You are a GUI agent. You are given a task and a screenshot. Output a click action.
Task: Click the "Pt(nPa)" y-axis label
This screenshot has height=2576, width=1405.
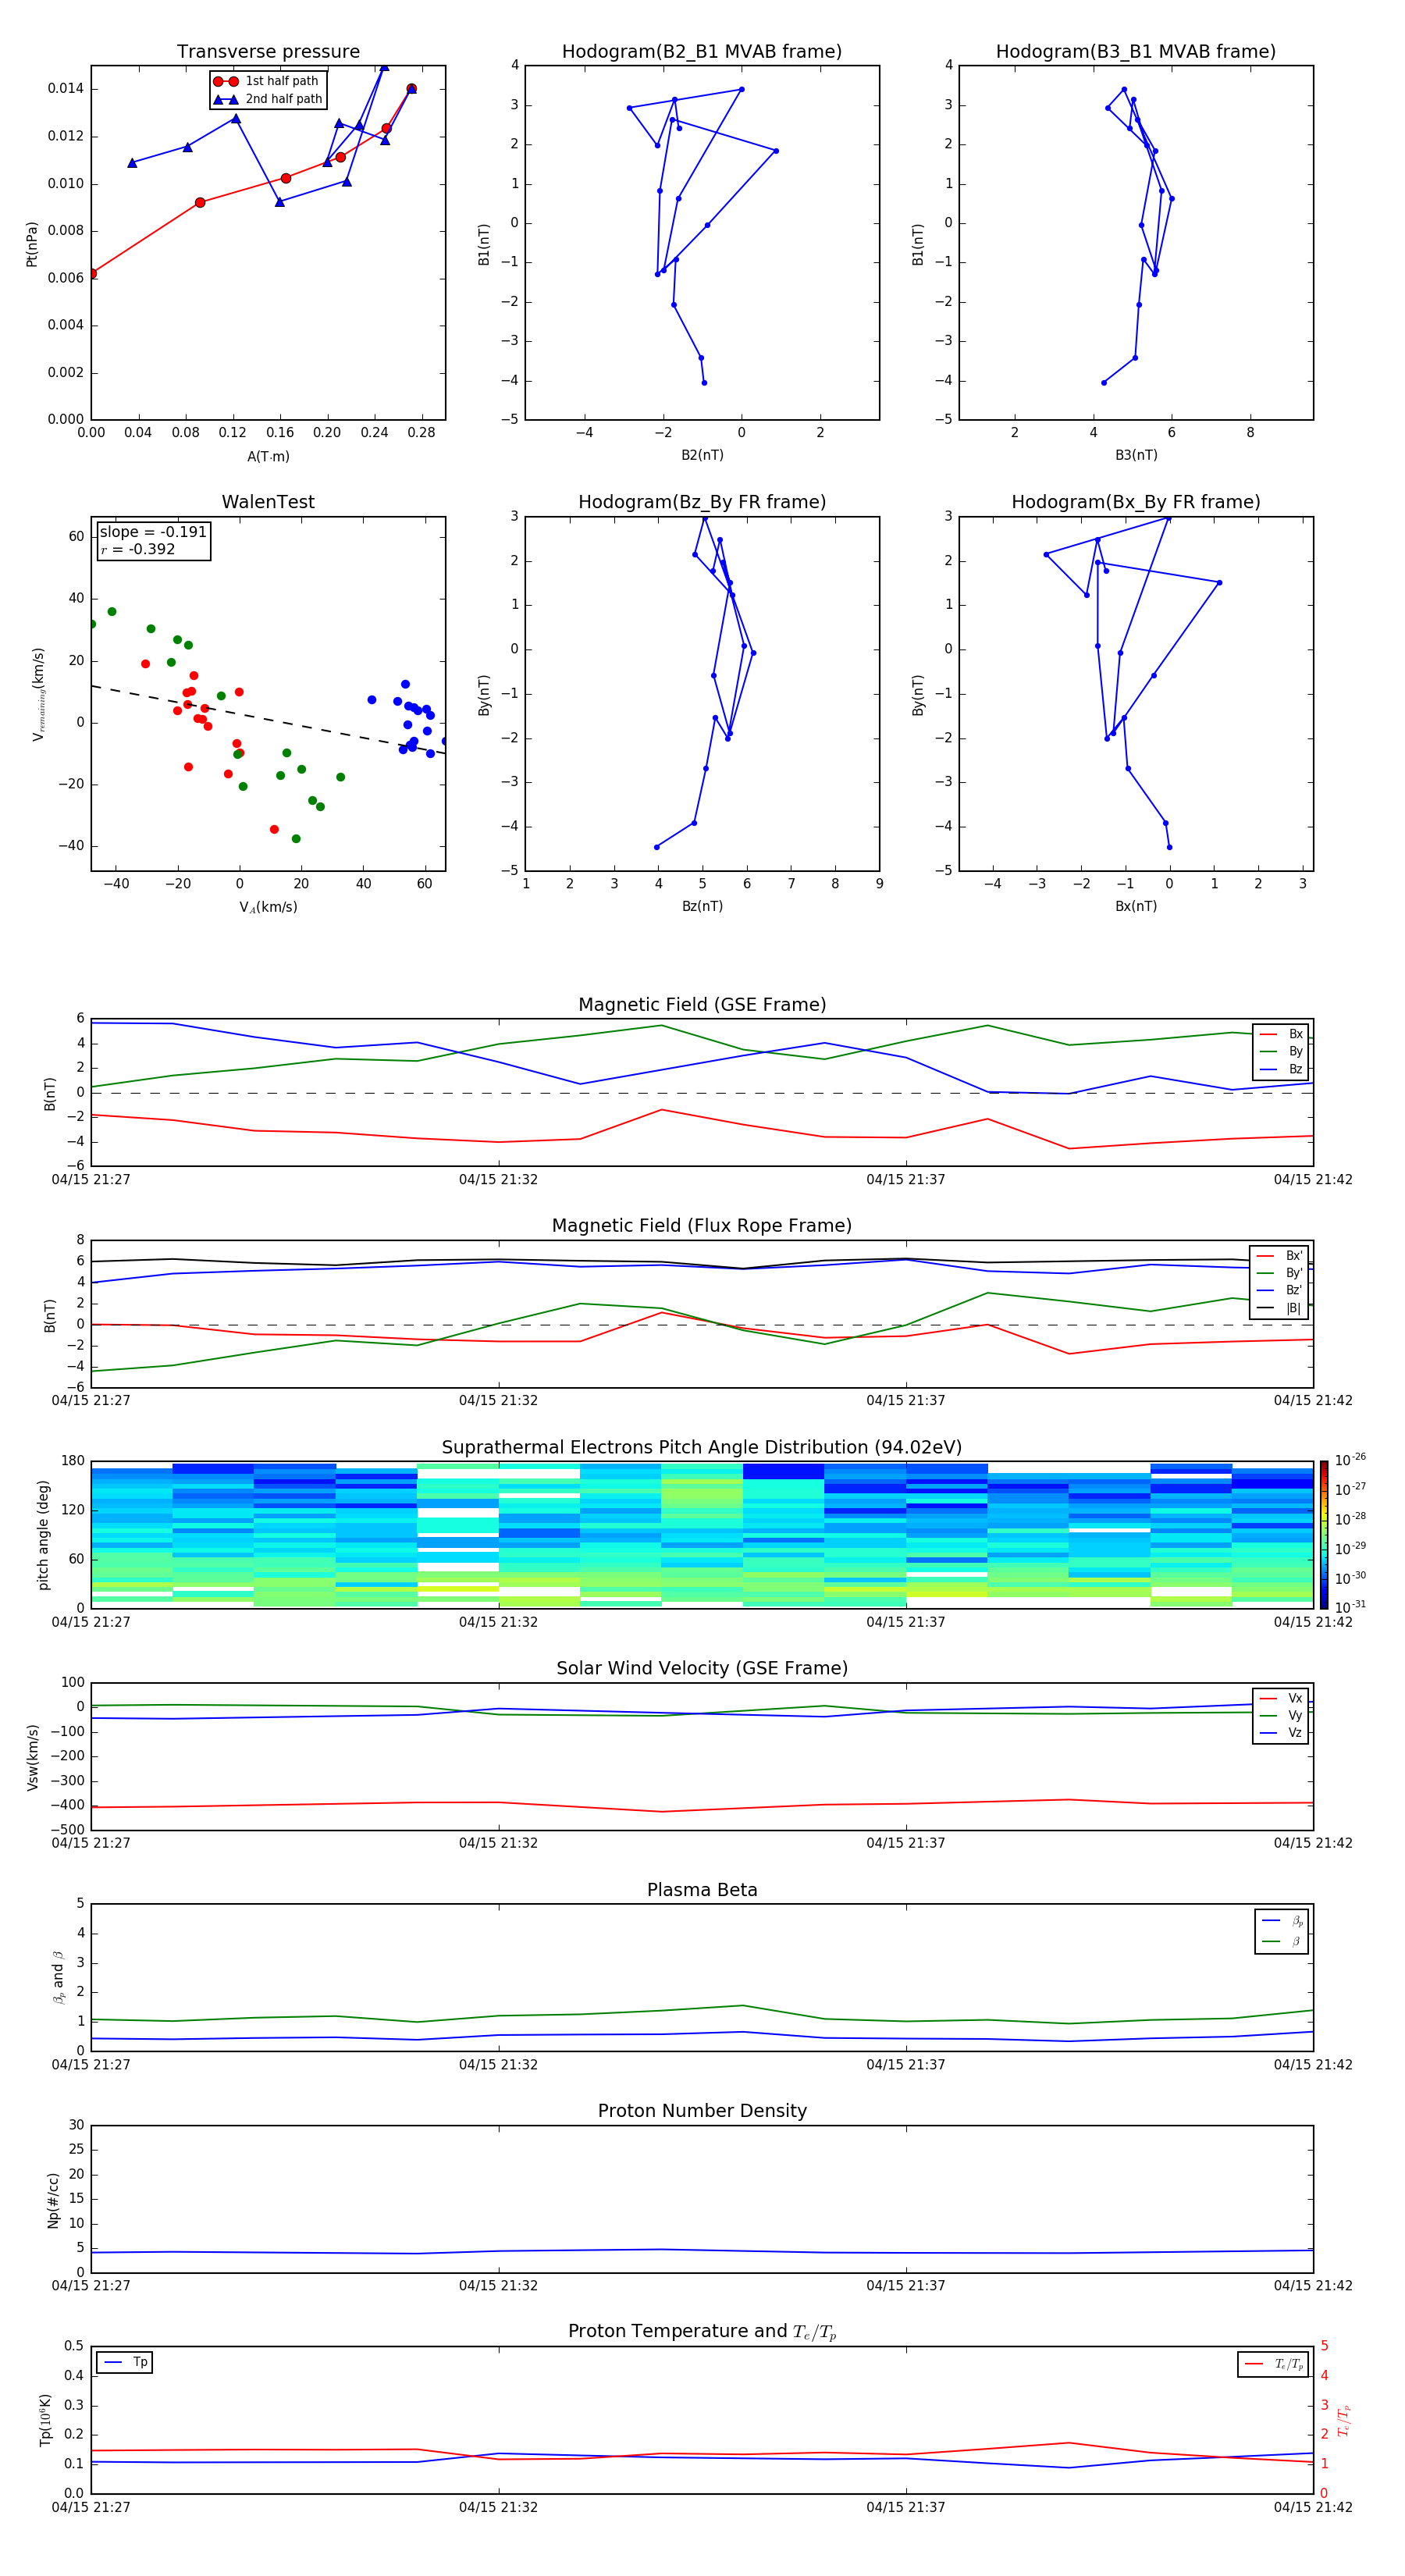(32, 243)
